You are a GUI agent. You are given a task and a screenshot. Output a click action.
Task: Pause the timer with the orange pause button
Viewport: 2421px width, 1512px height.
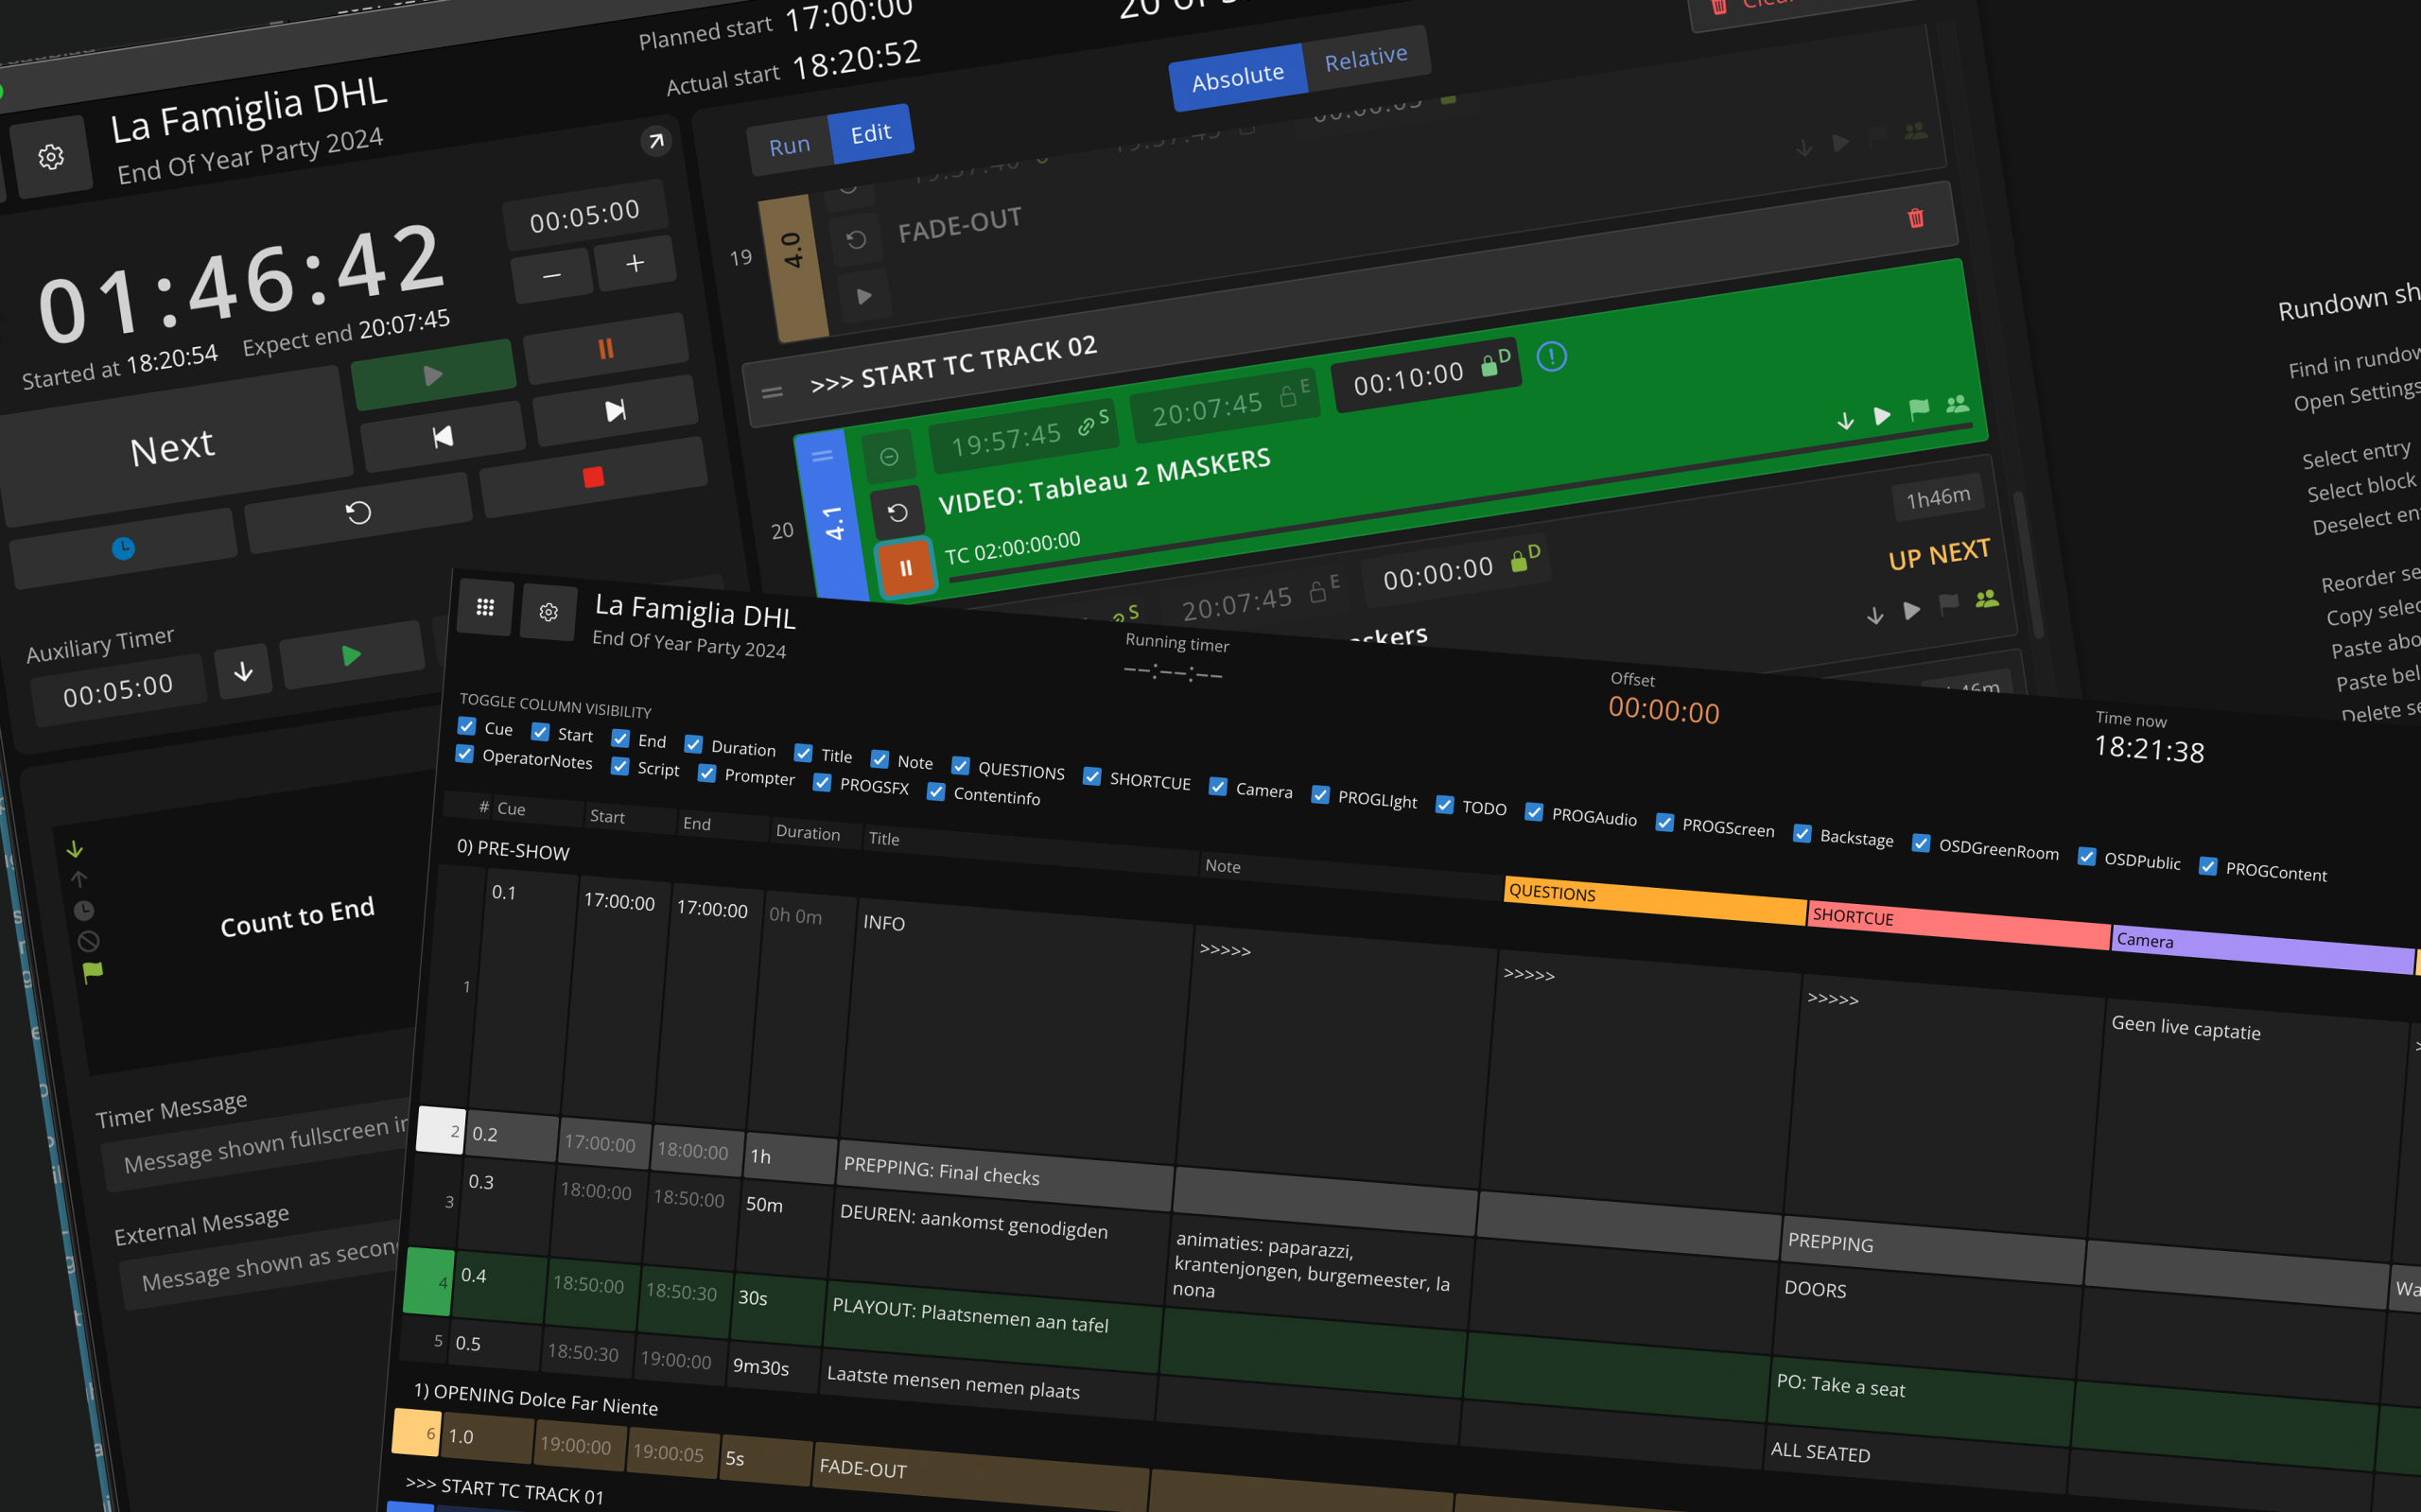pyautogui.click(x=606, y=348)
